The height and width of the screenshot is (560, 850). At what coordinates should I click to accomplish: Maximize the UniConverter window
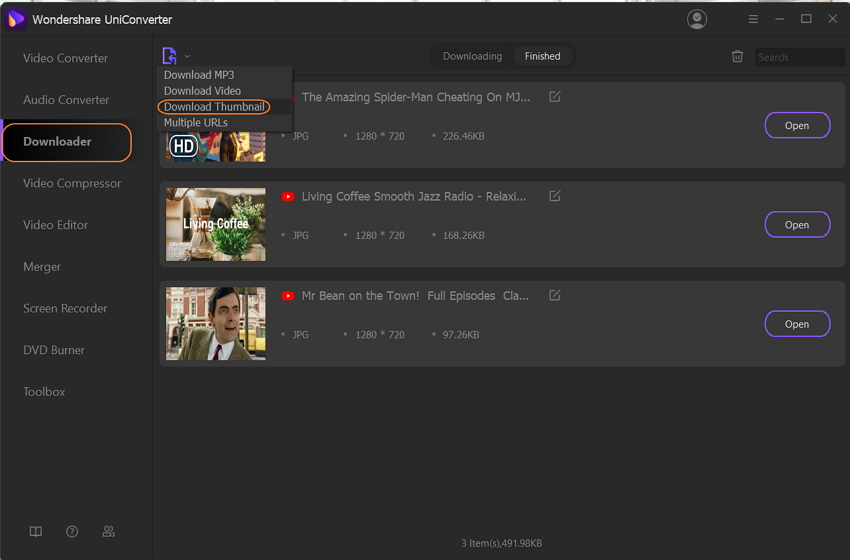(806, 19)
